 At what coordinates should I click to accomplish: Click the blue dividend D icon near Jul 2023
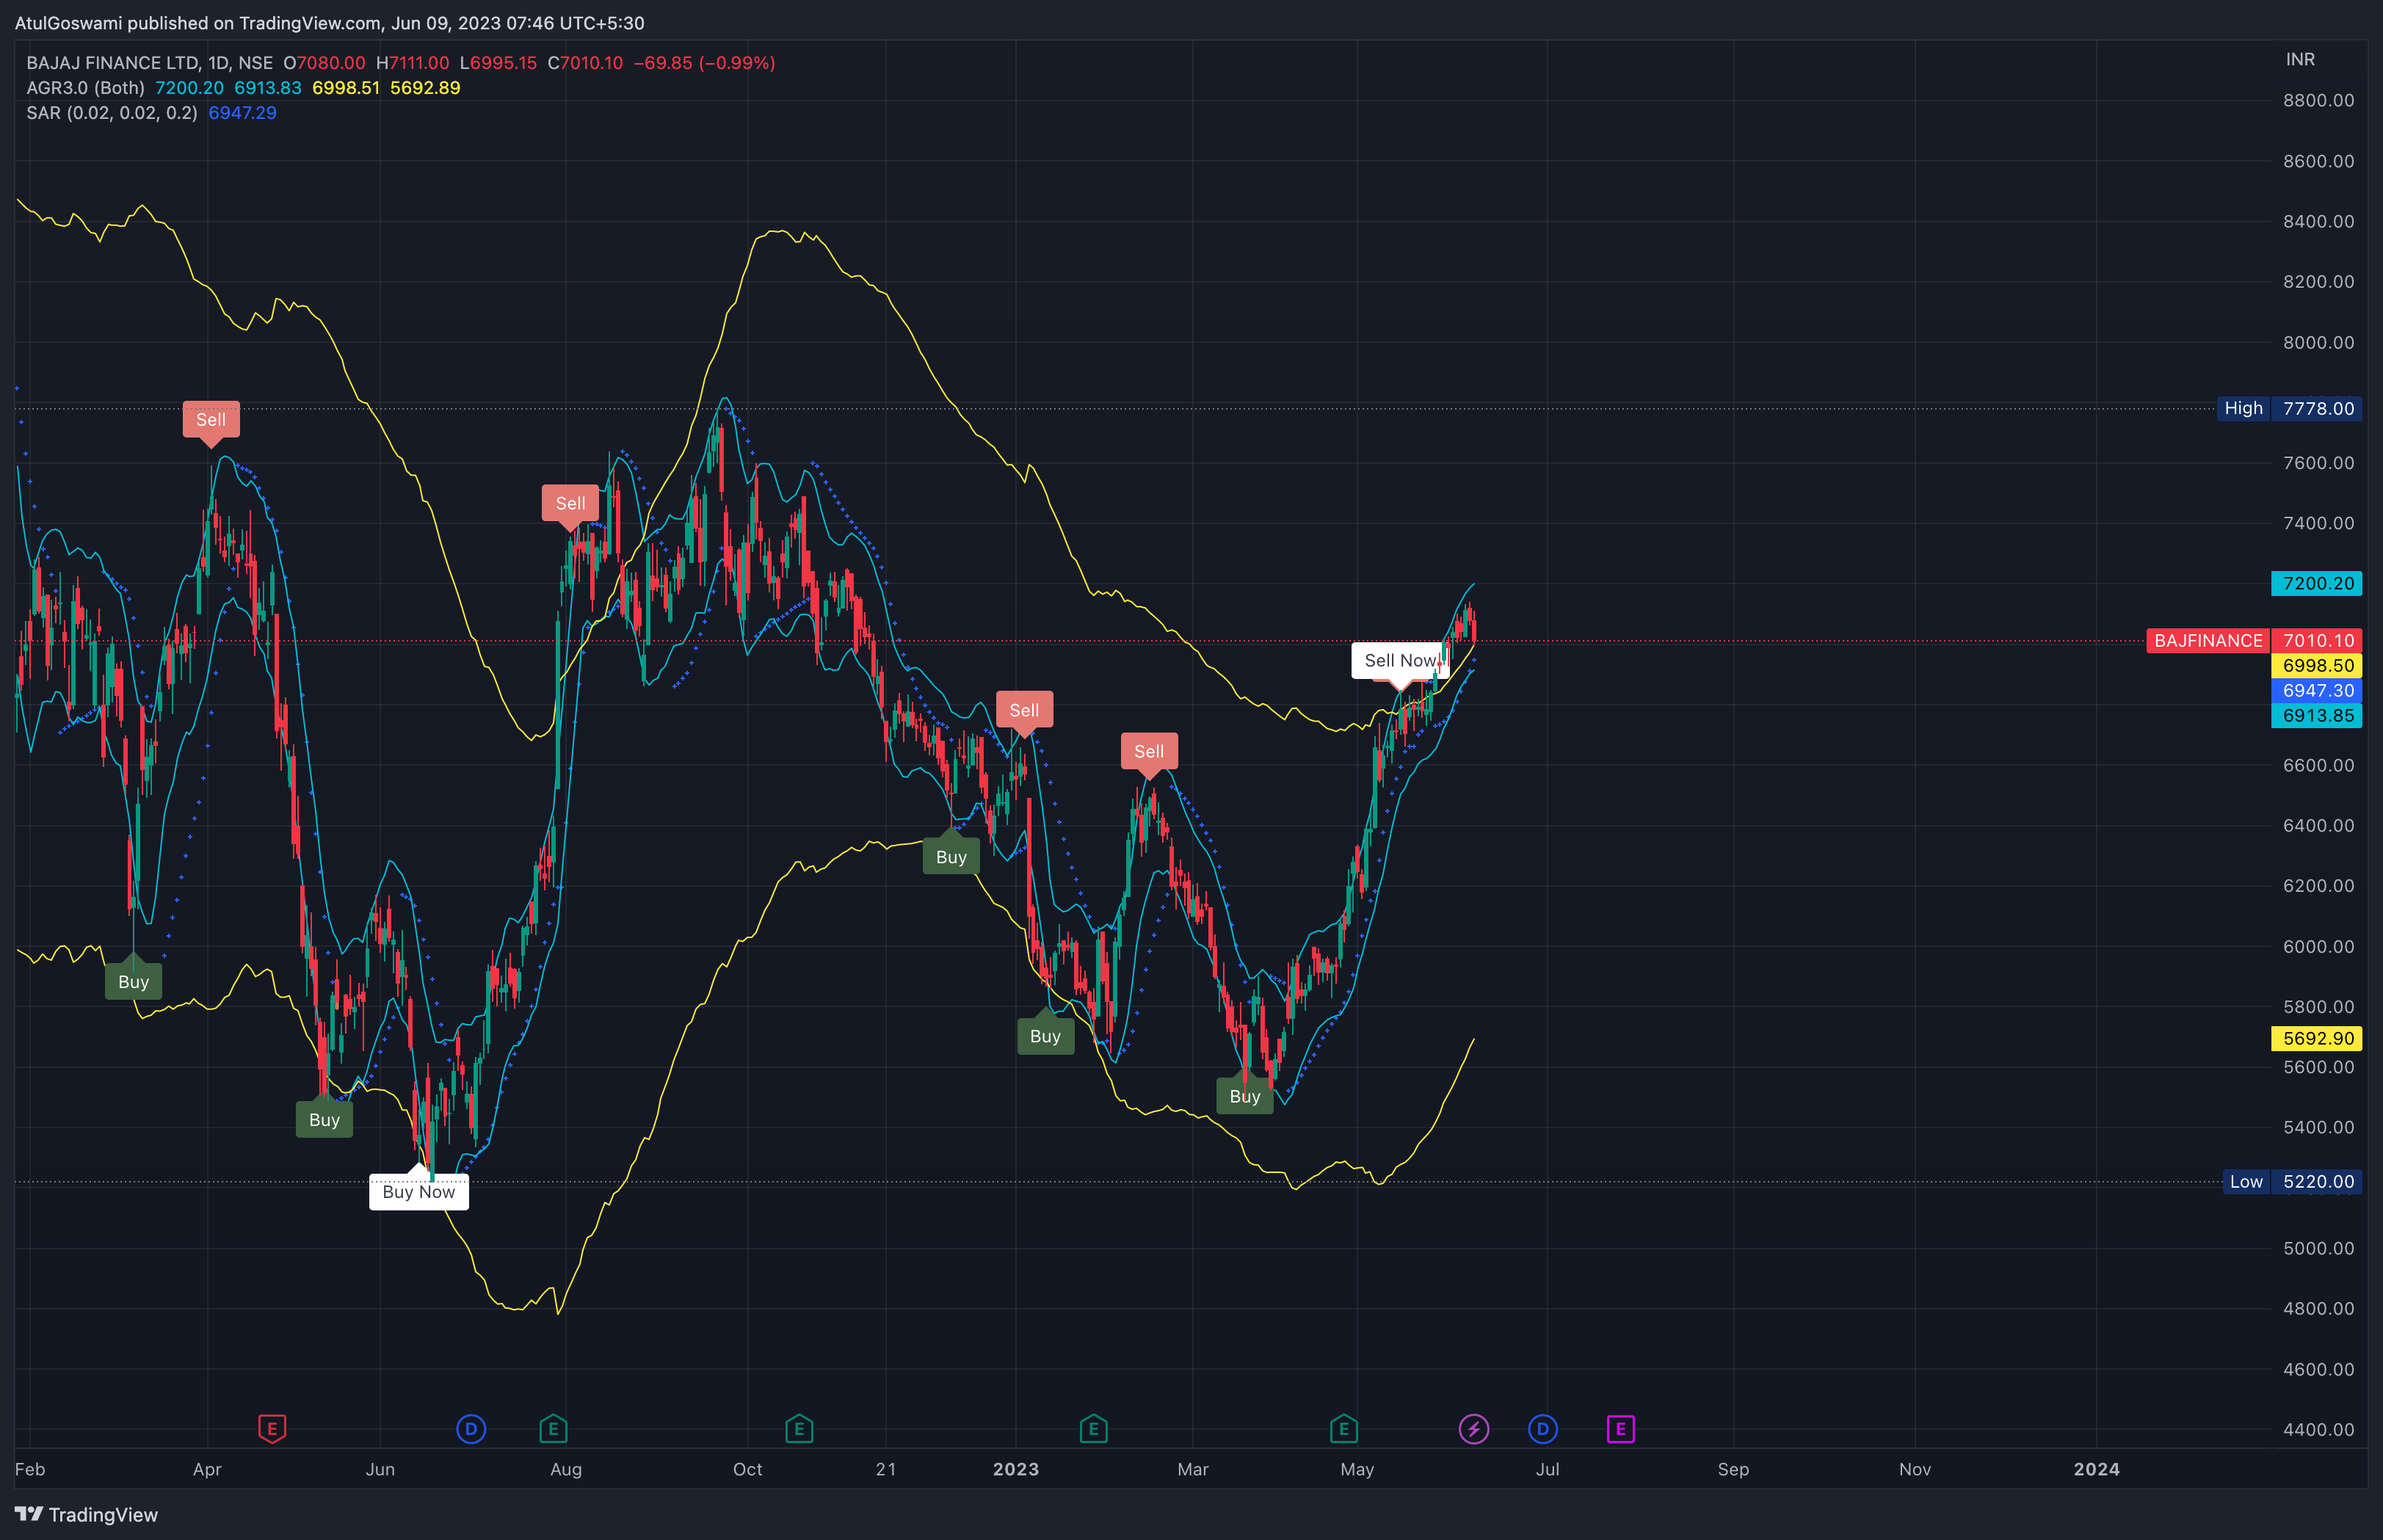(1543, 1429)
